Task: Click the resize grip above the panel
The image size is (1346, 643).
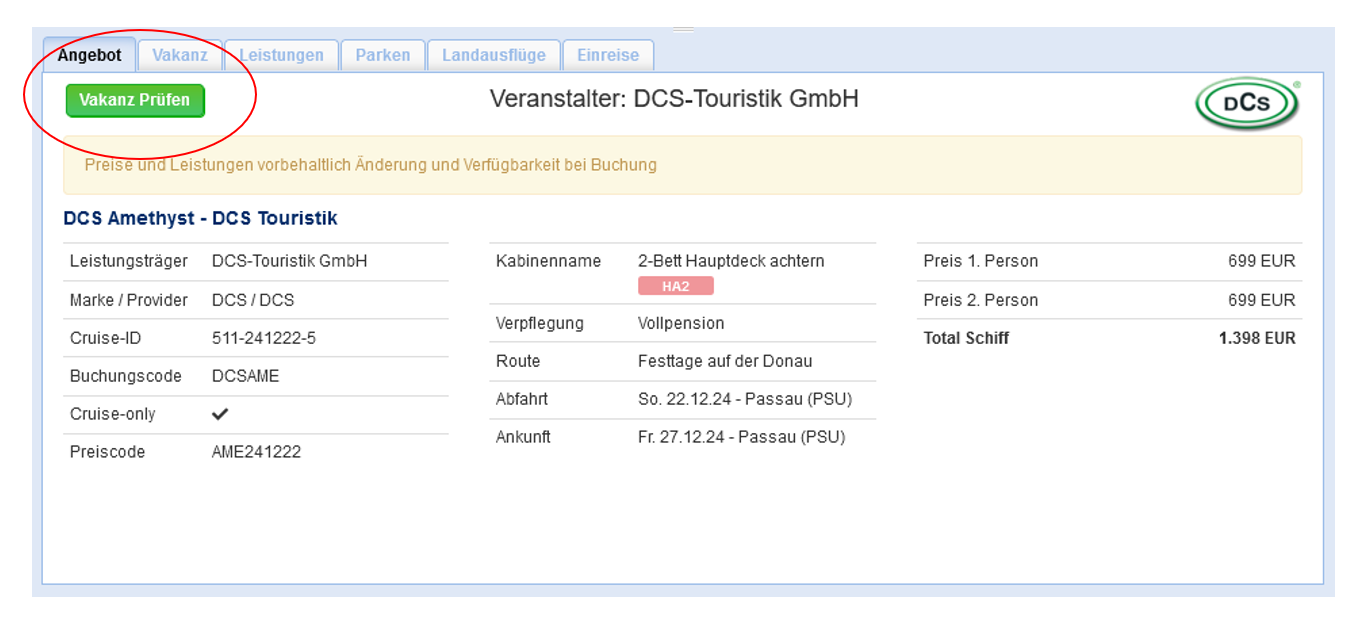Action: click(x=683, y=30)
